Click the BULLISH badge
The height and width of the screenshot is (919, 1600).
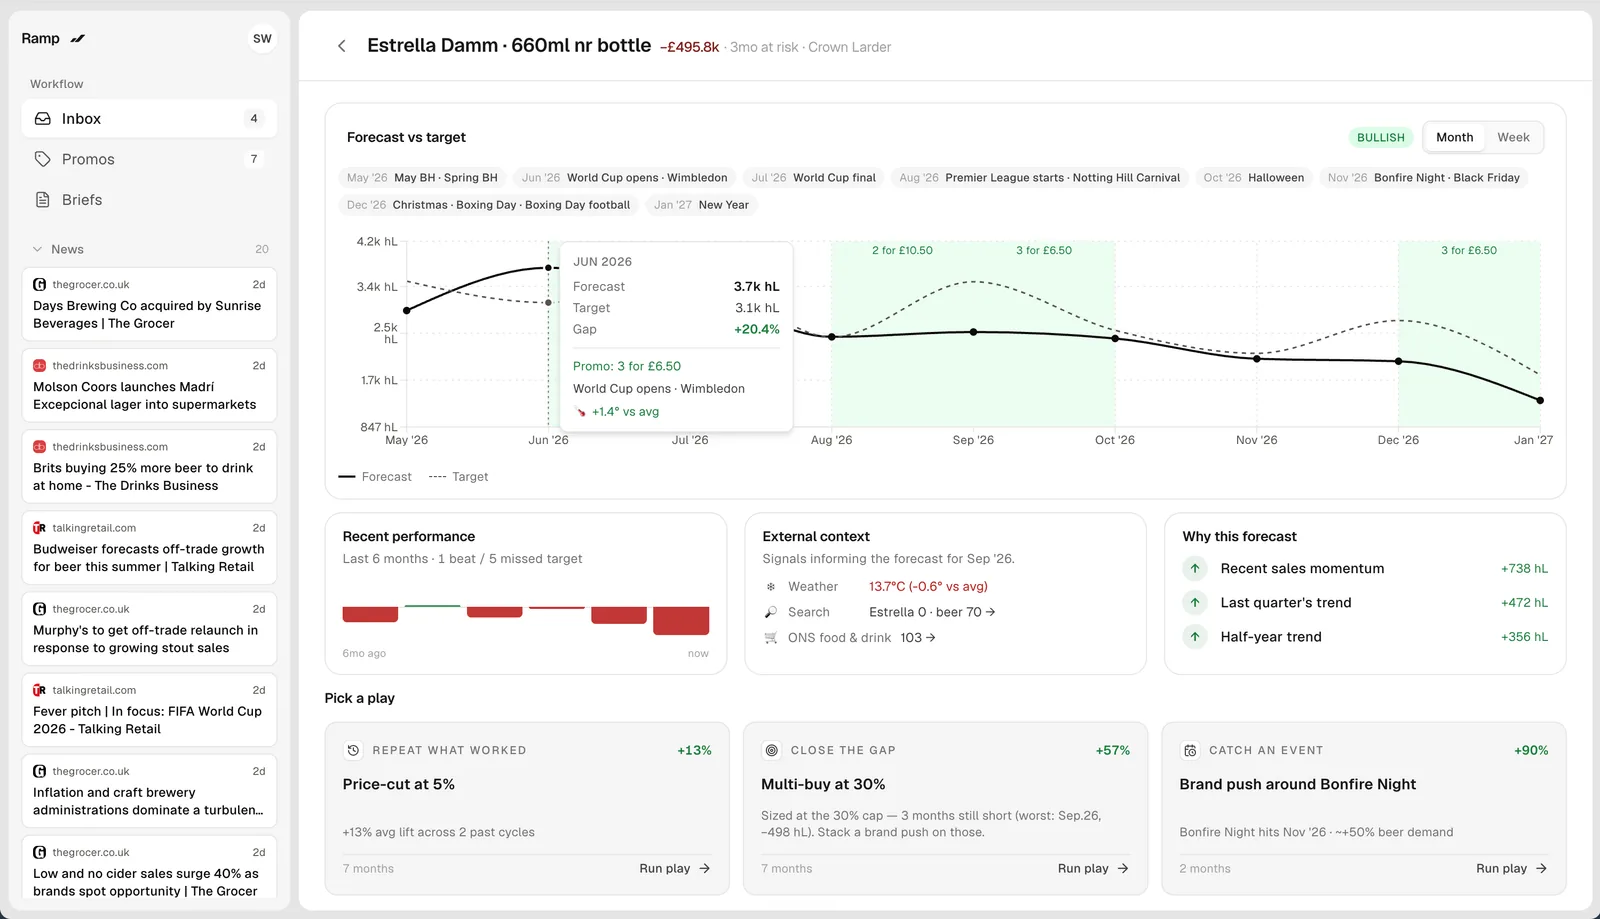pyautogui.click(x=1380, y=138)
